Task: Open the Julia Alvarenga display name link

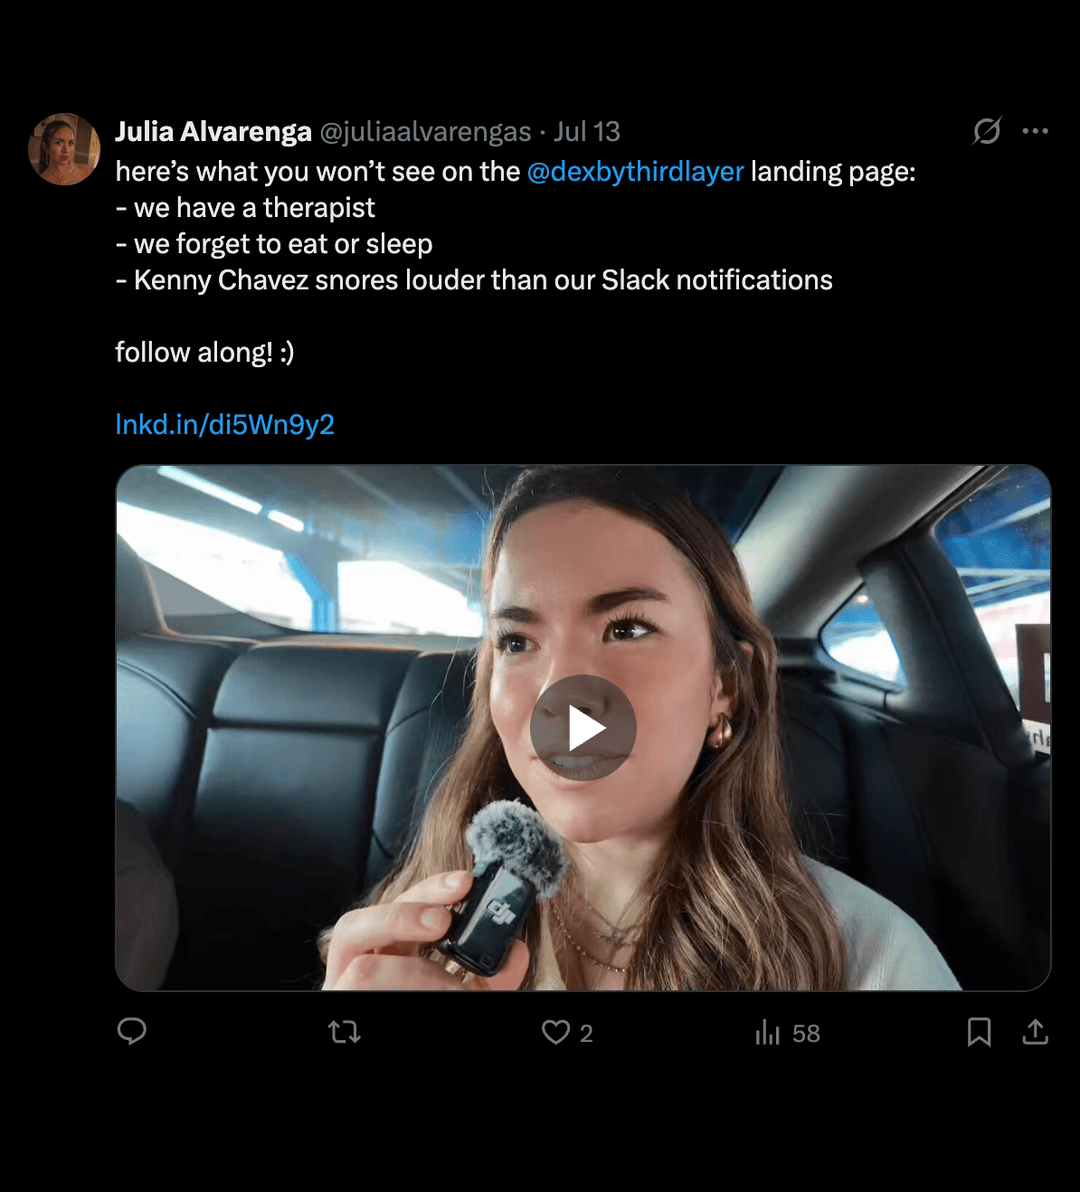Action: pos(213,132)
